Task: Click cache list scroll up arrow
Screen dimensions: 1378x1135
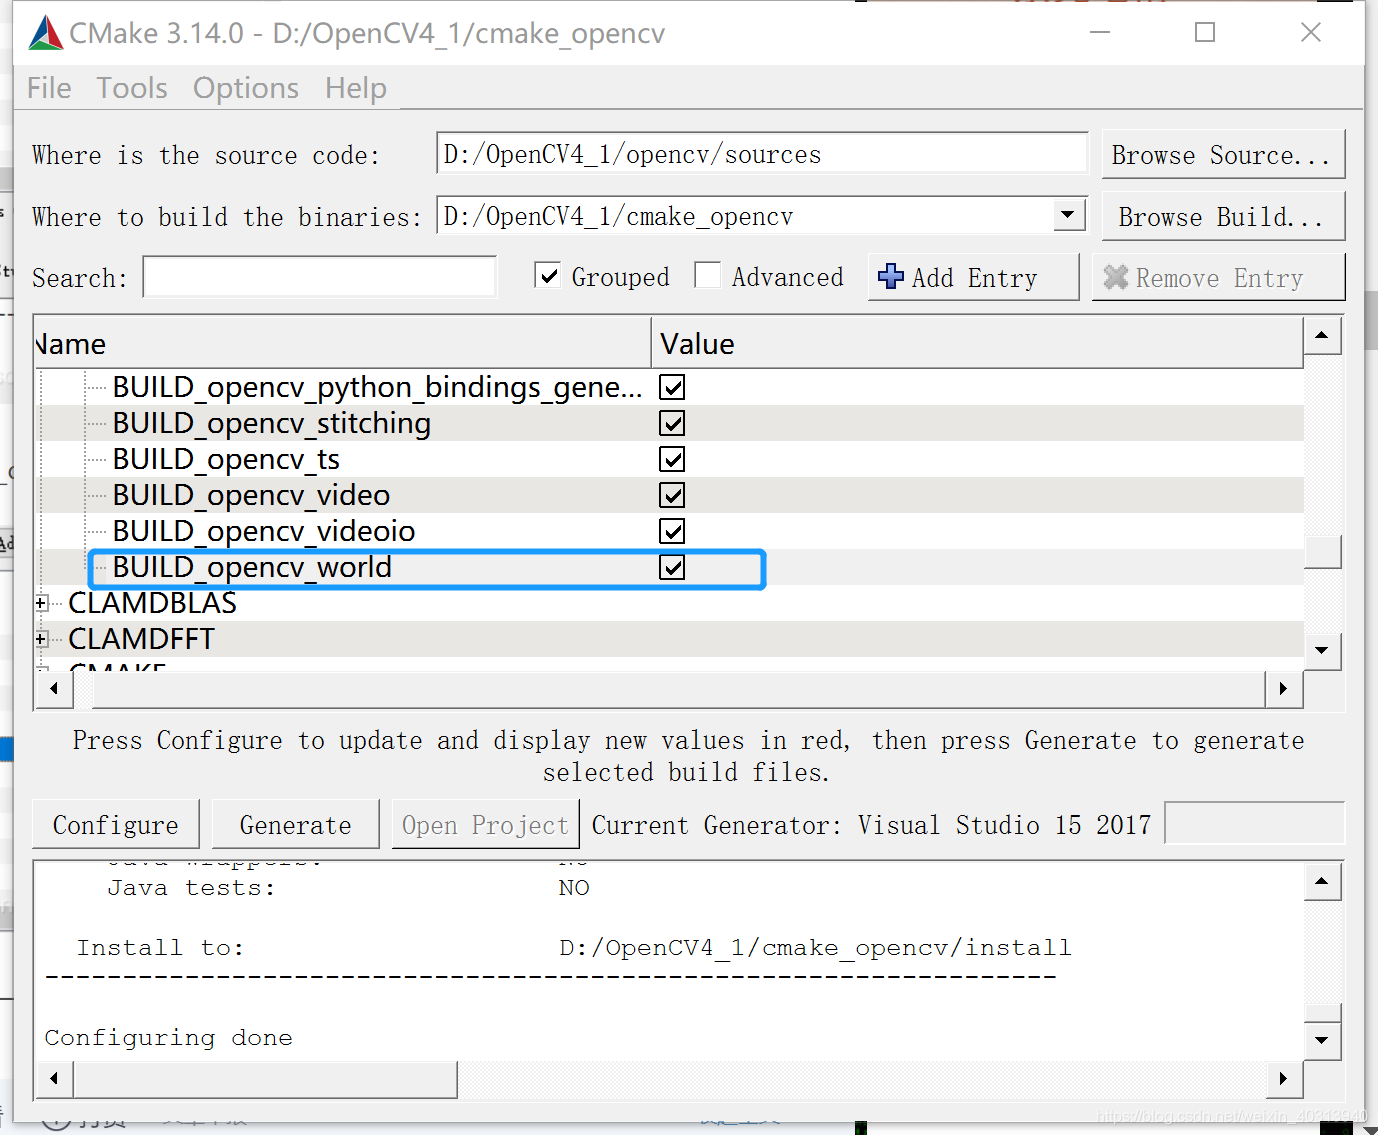Action: [x=1322, y=335]
